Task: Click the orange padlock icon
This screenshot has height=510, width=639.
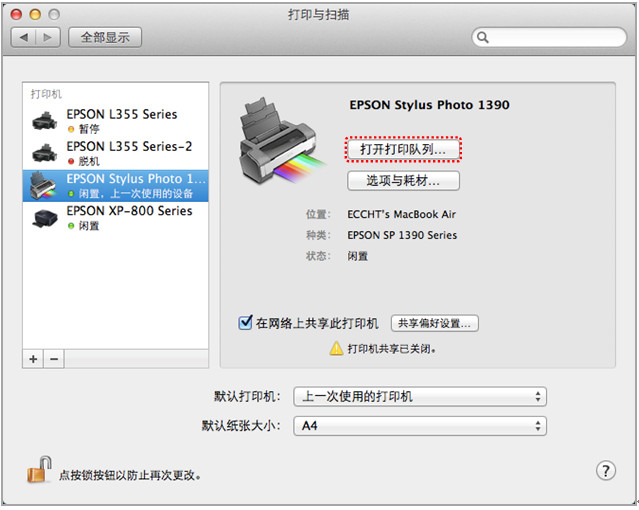Action: point(40,469)
